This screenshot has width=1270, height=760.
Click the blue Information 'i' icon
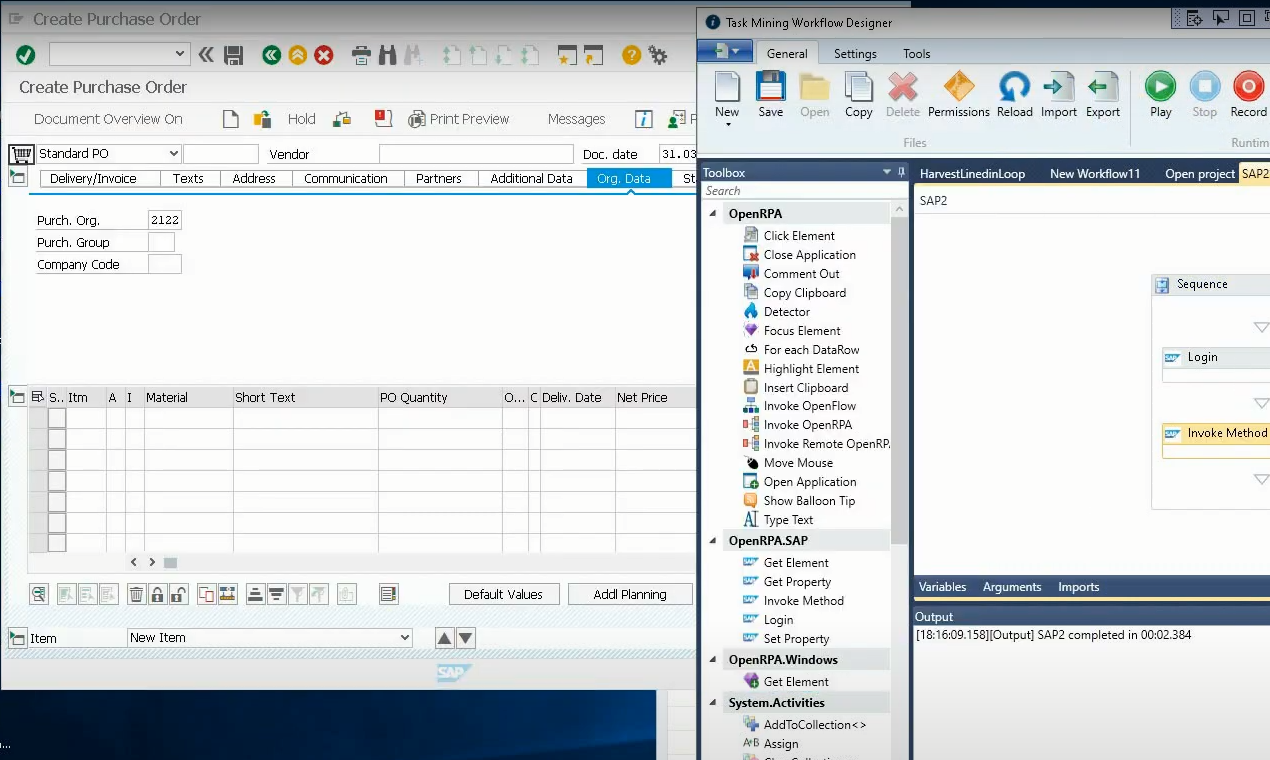(645, 119)
